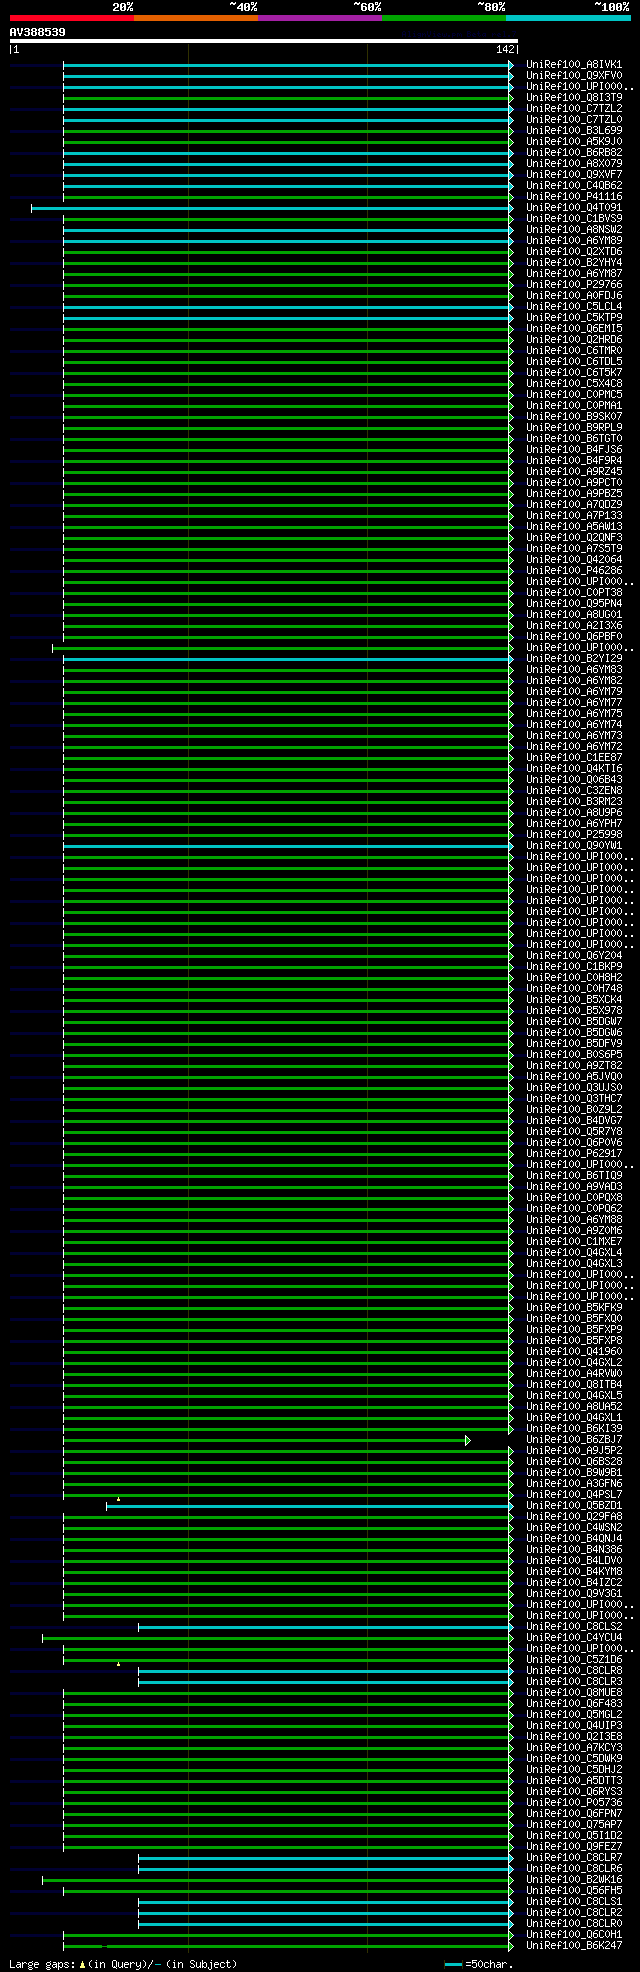Click the red 20% identity legend segment
Screen dimensions: 640x1972
pos(71,18)
